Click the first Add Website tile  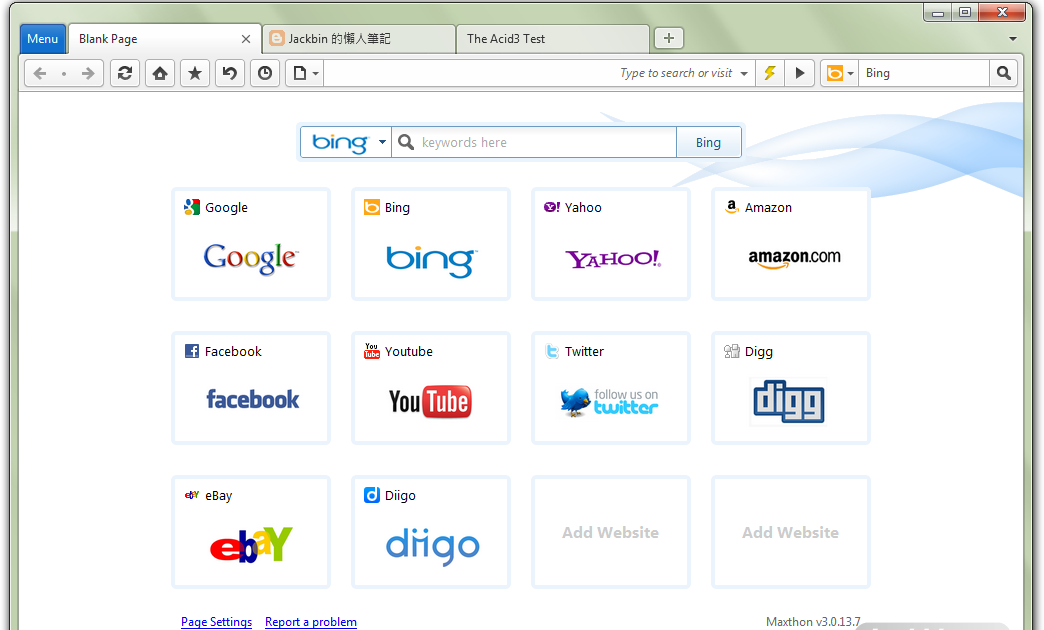coord(611,532)
